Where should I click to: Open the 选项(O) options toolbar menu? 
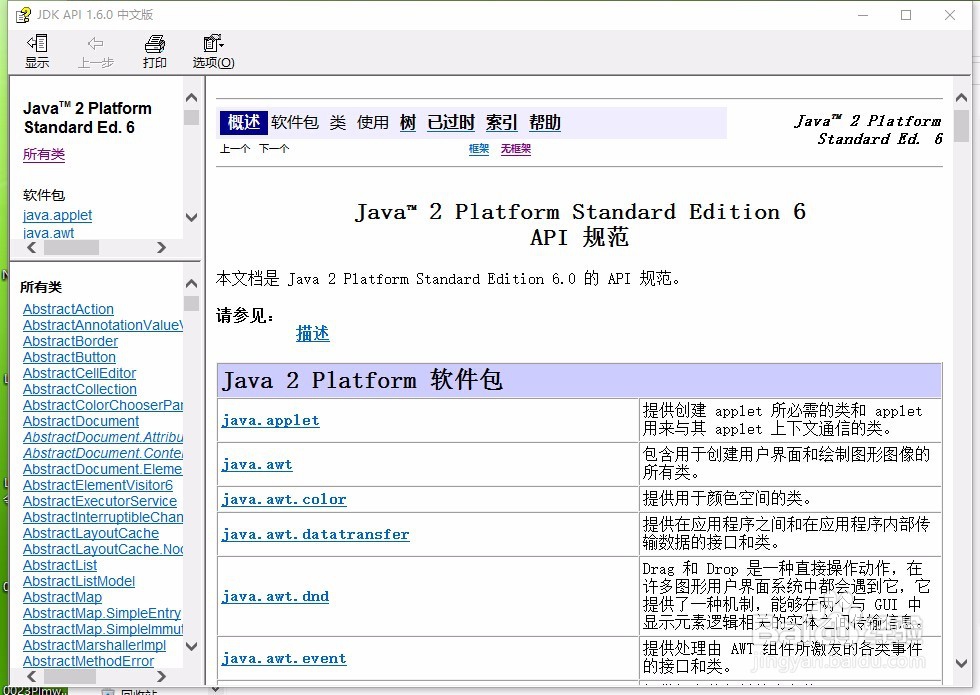[213, 51]
